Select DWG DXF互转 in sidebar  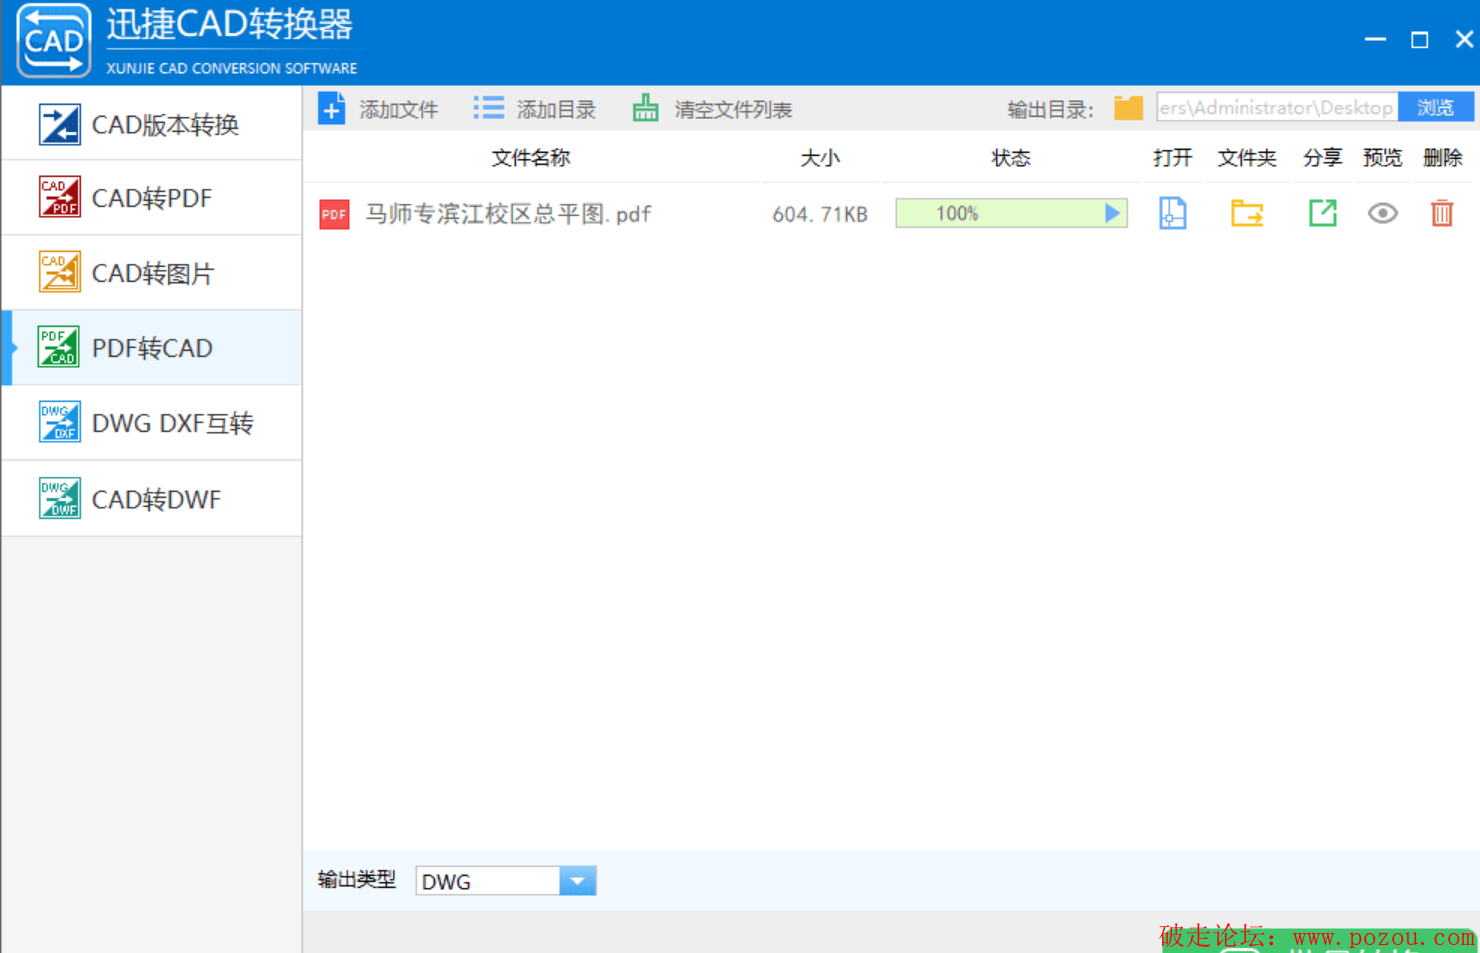(152, 423)
